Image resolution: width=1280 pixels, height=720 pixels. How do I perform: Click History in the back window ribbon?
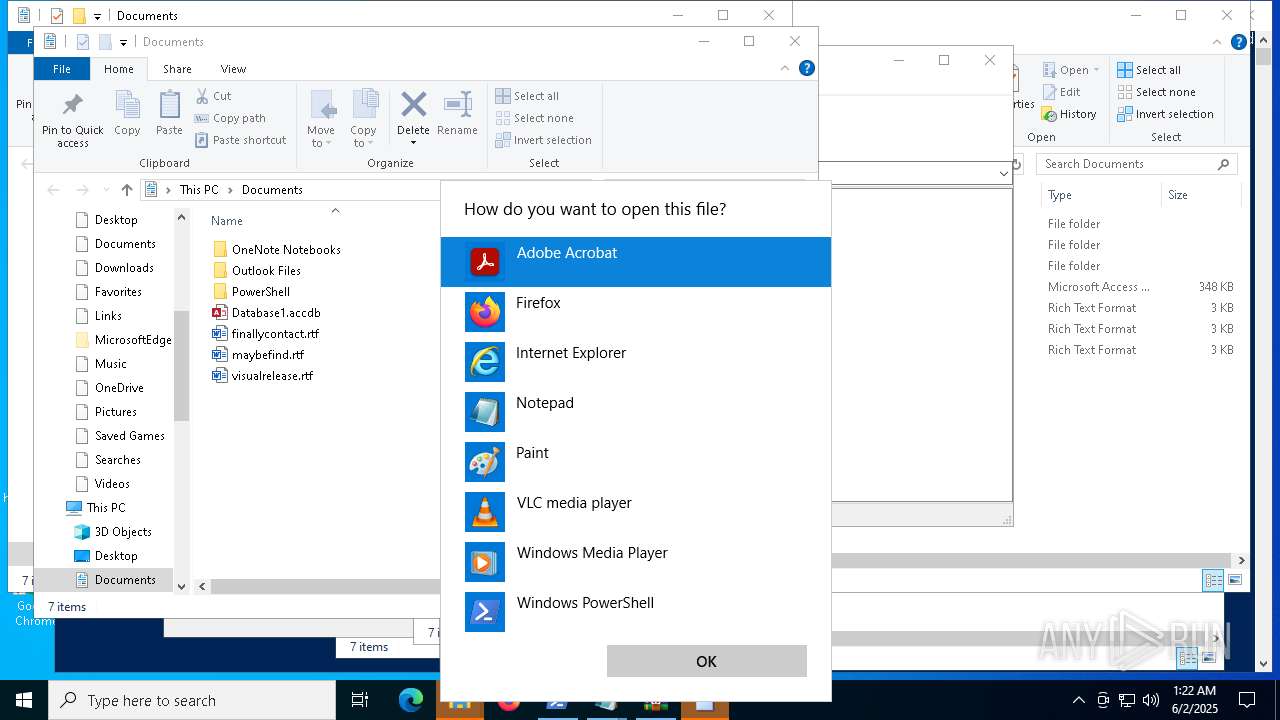[x=1070, y=114]
